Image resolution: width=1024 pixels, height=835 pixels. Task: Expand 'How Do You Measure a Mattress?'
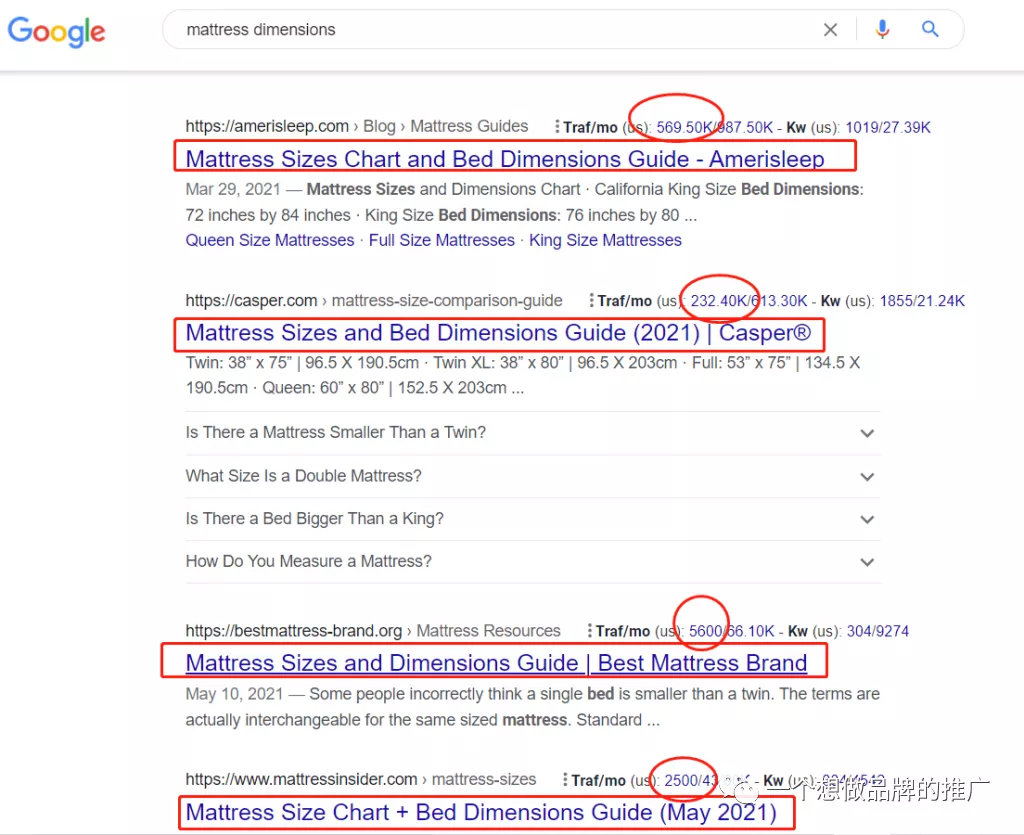[x=533, y=561]
